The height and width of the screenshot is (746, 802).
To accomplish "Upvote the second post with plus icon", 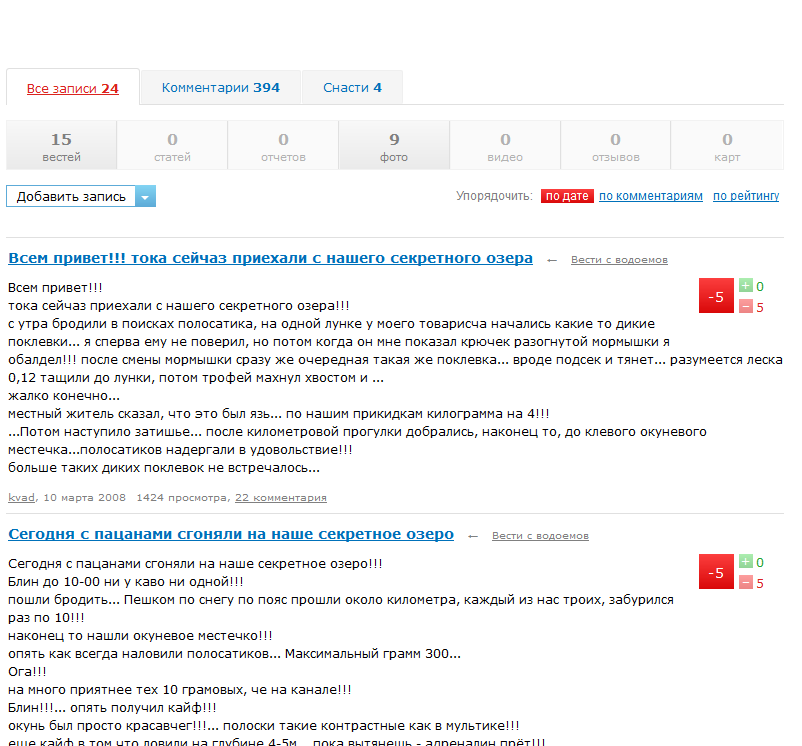I will tap(745, 563).
